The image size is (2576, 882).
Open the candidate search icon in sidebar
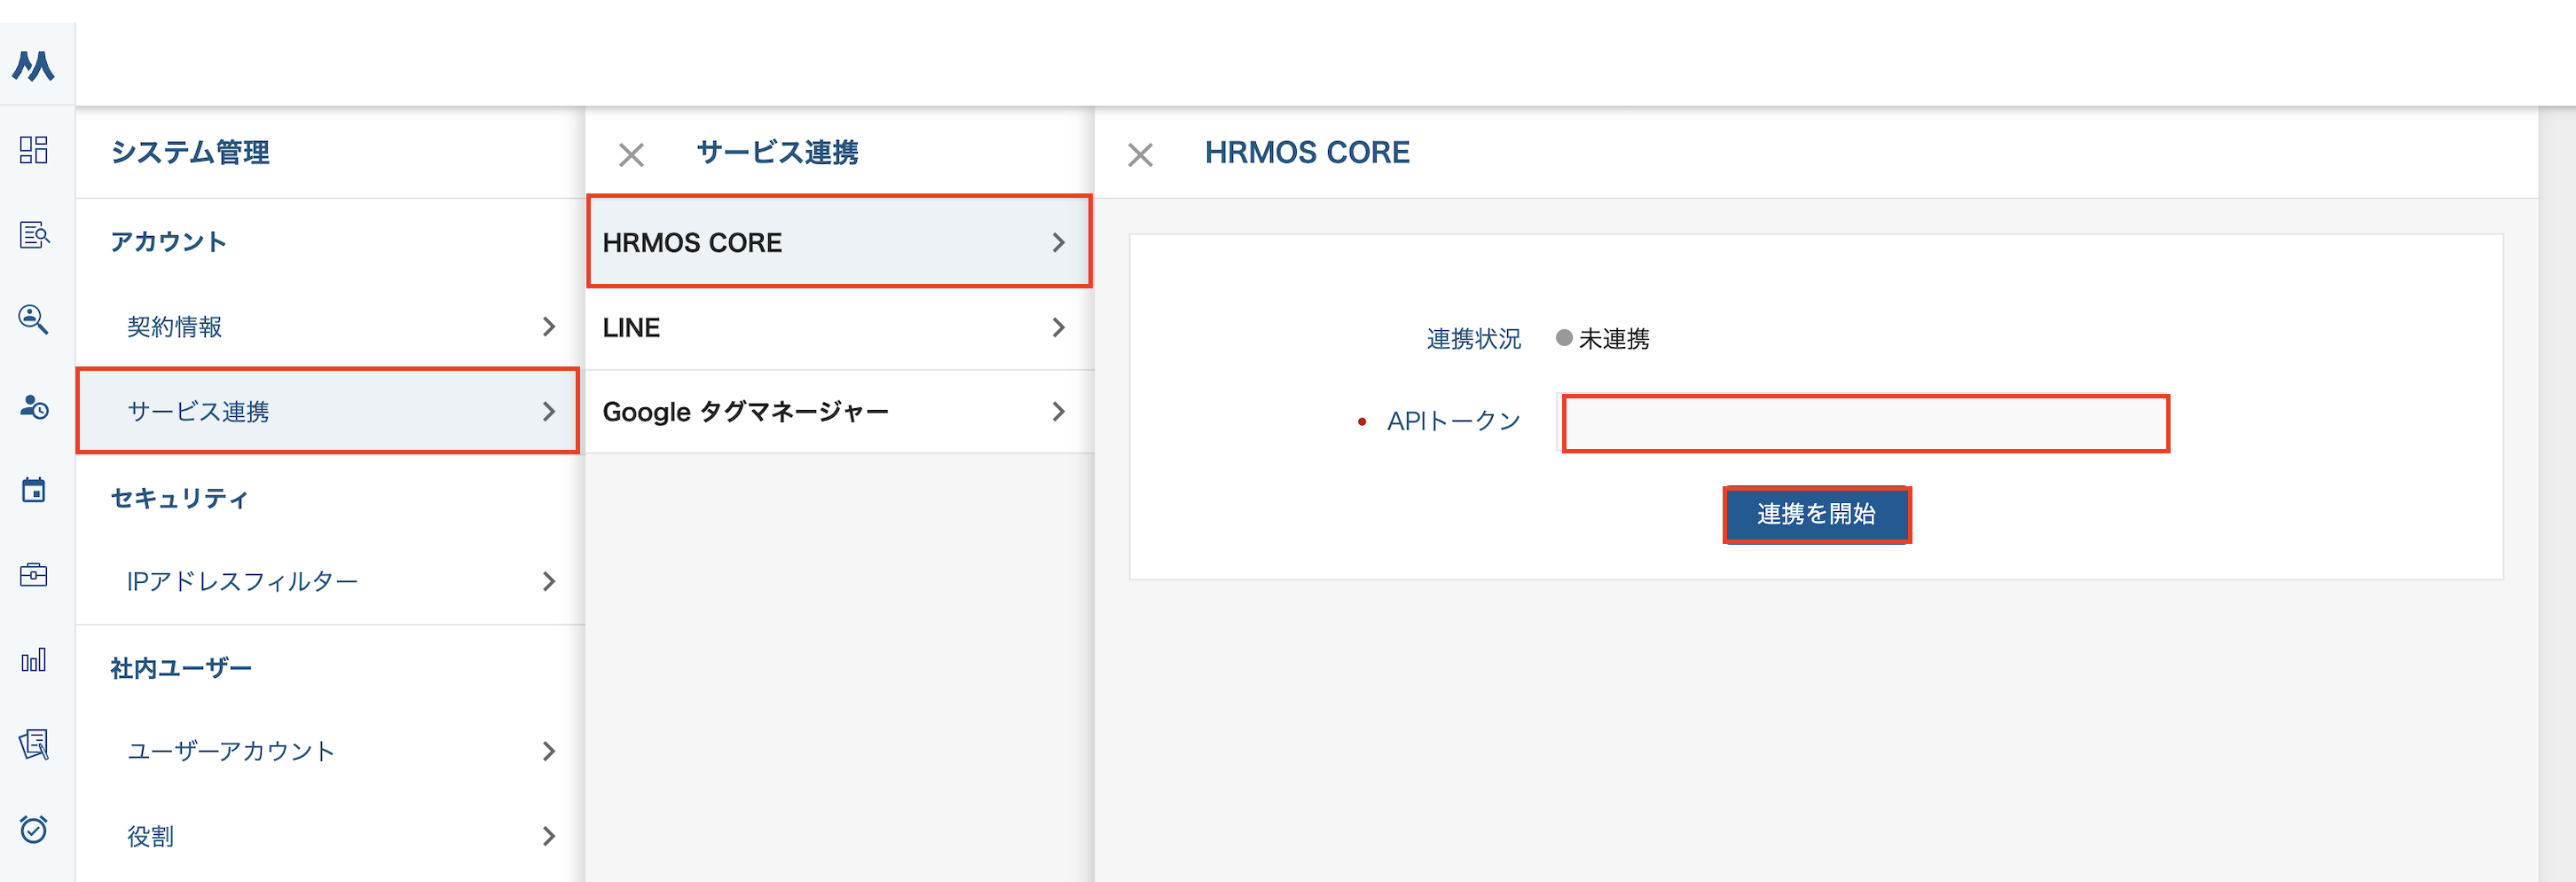point(34,320)
